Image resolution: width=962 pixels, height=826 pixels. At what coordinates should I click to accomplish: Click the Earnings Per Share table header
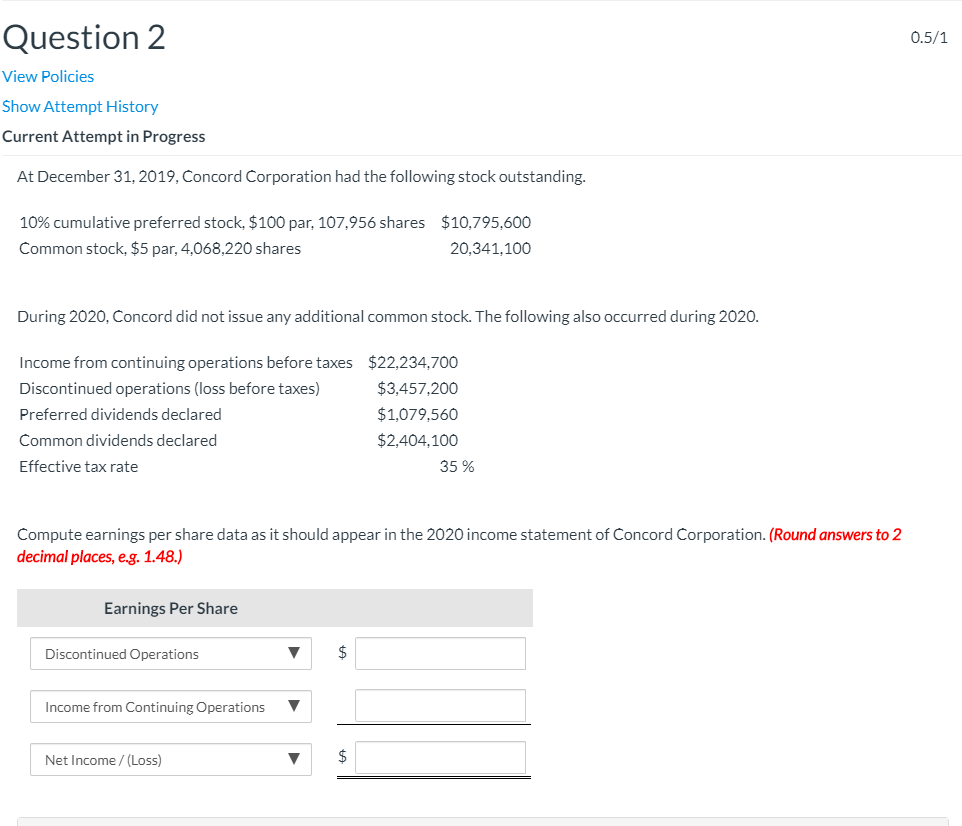pos(275,608)
